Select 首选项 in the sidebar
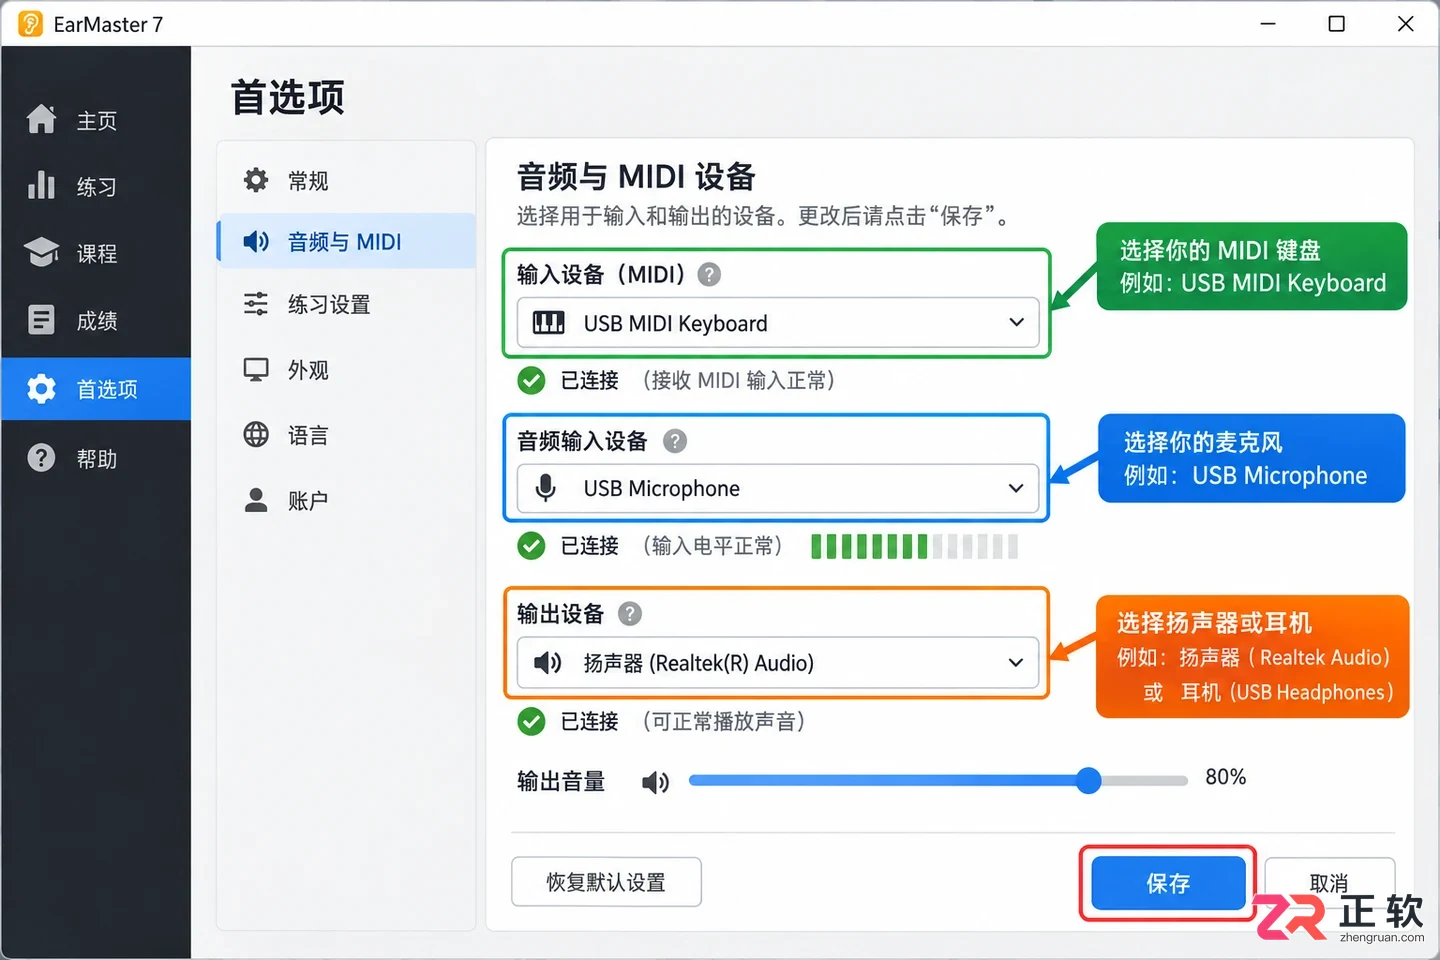1440x960 pixels. click(x=96, y=388)
